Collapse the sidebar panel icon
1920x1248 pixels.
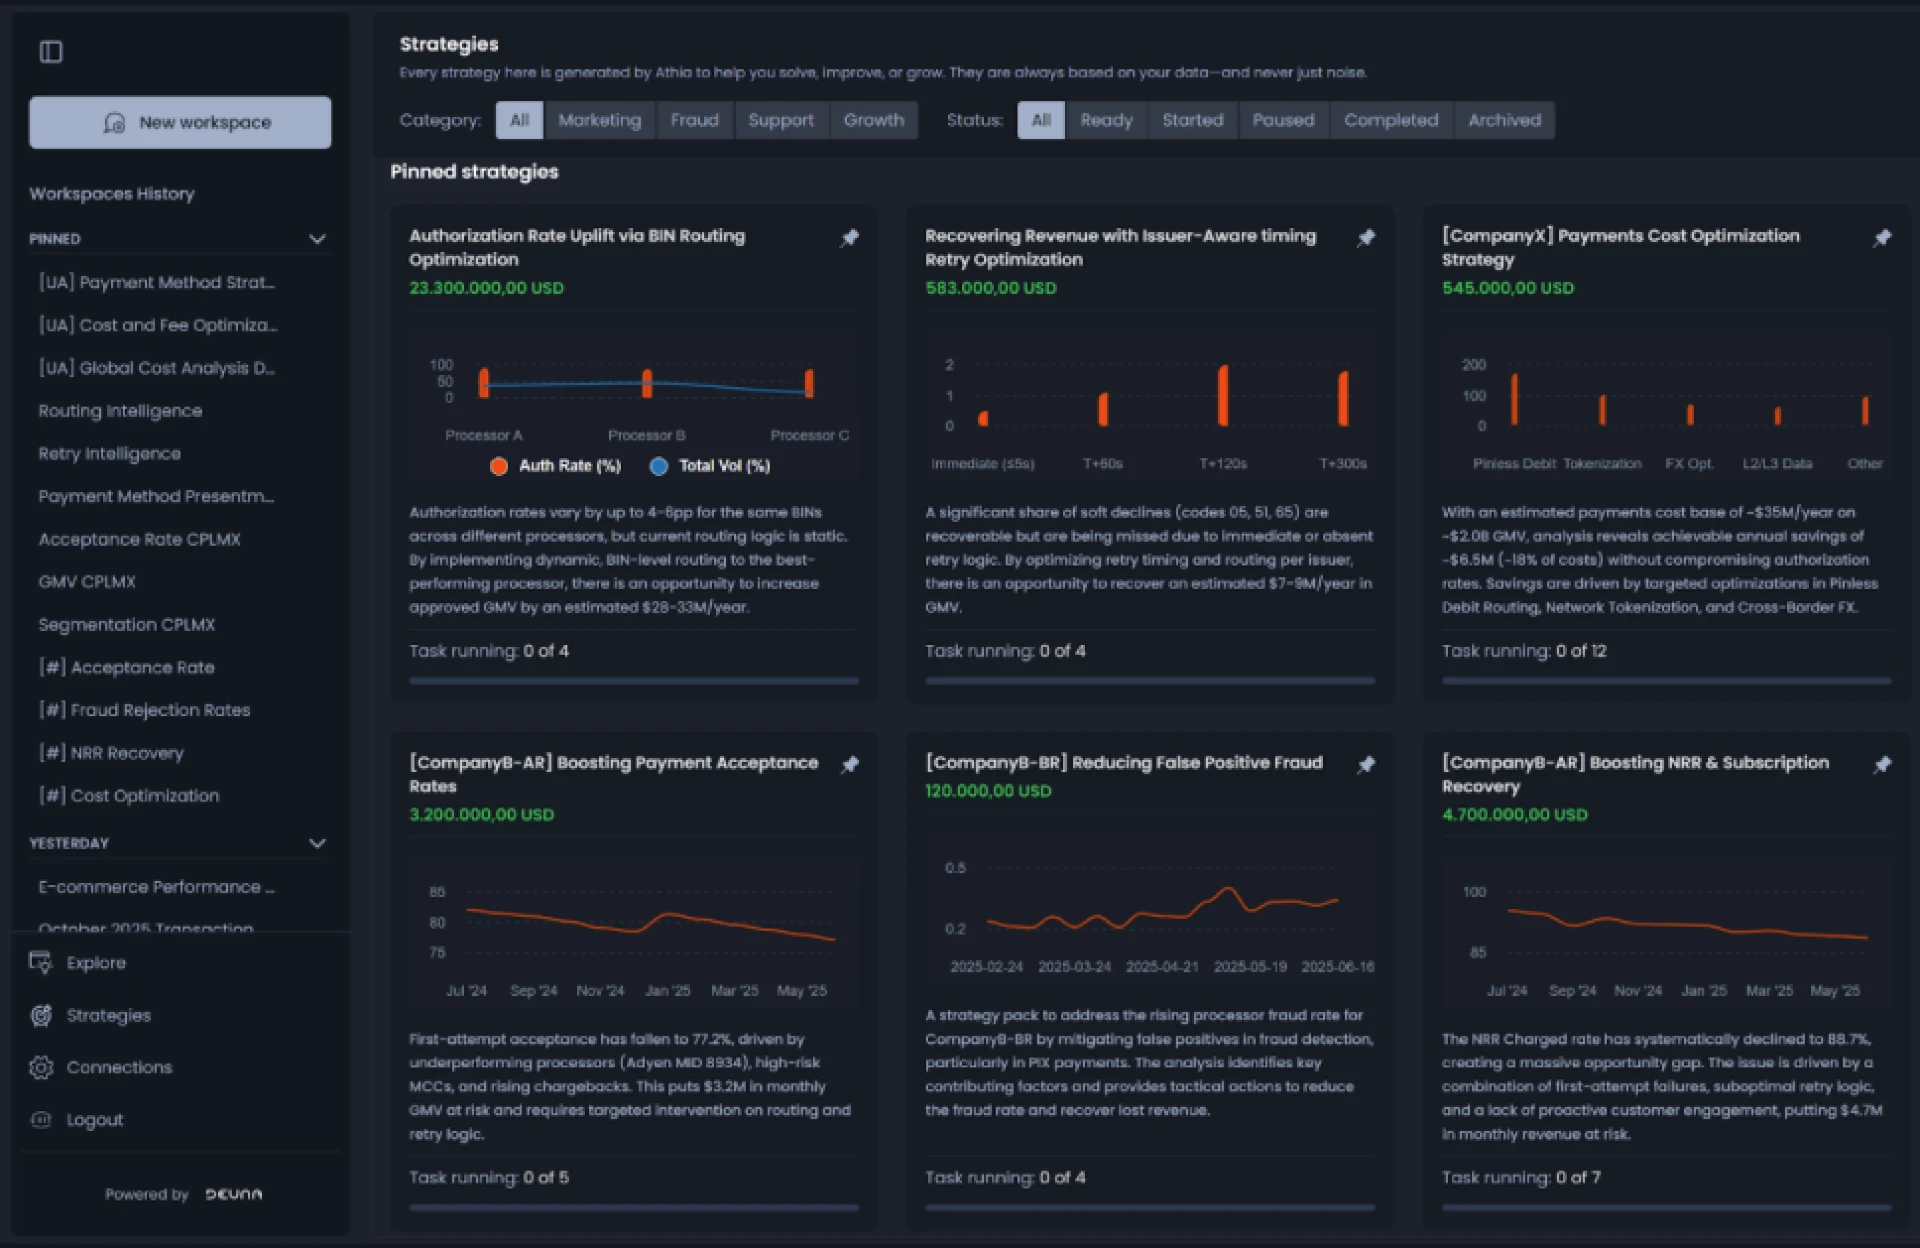[x=51, y=52]
